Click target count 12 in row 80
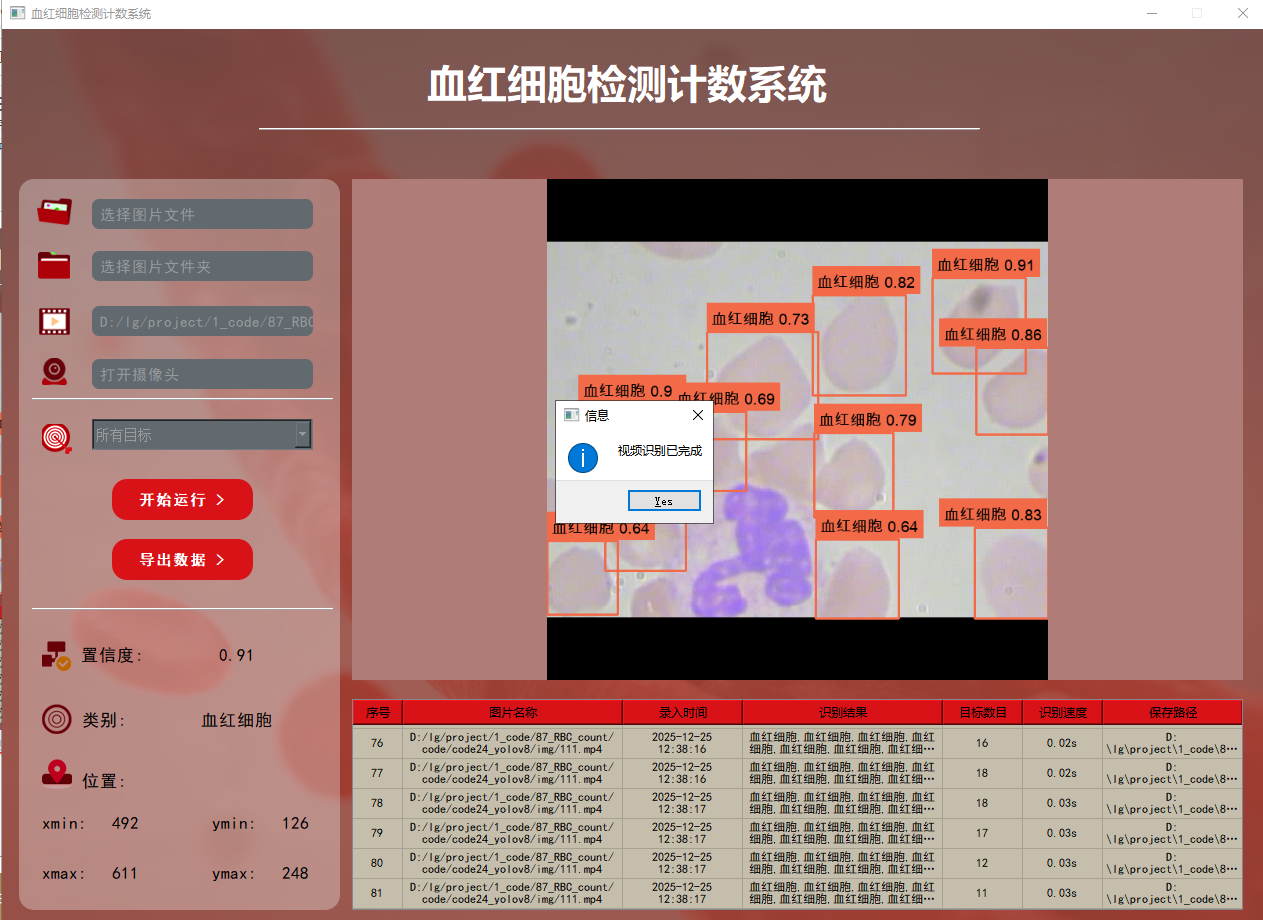Screen dimensions: 1263x920 [x=982, y=863]
